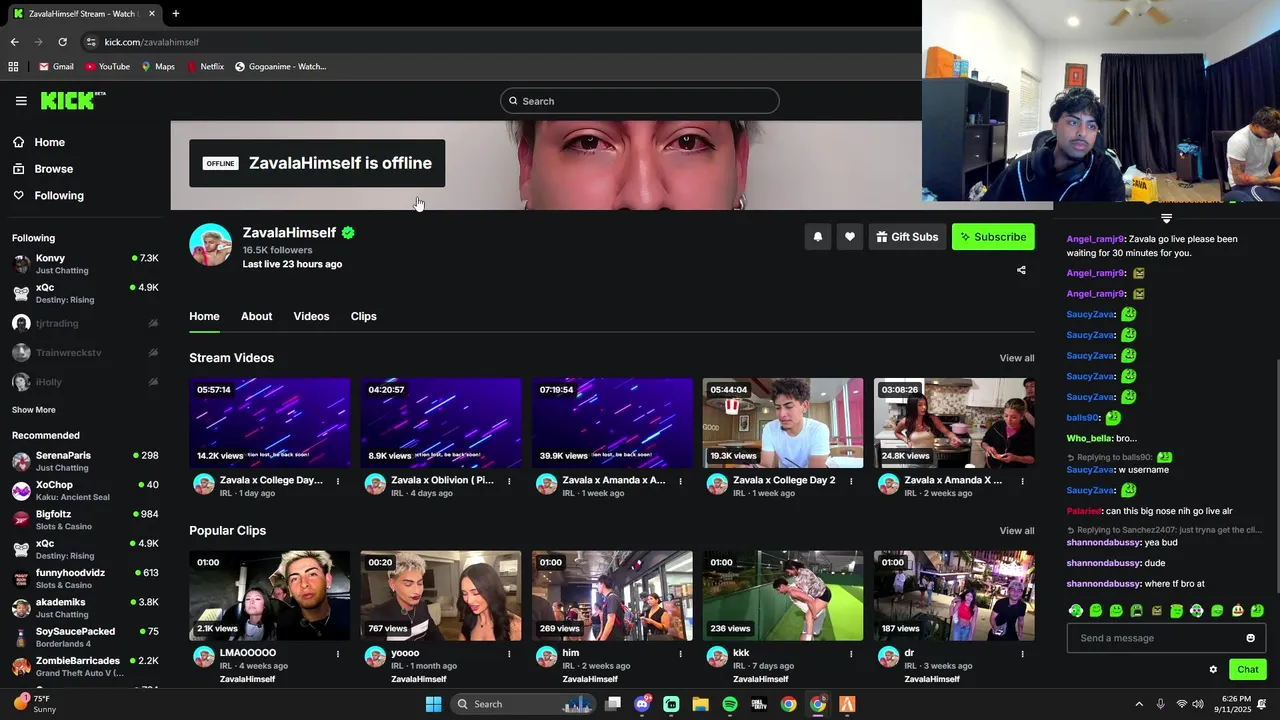Open options for yoooo clip
Screen dimensions: 1280x720
pyautogui.click(x=509, y=654)
